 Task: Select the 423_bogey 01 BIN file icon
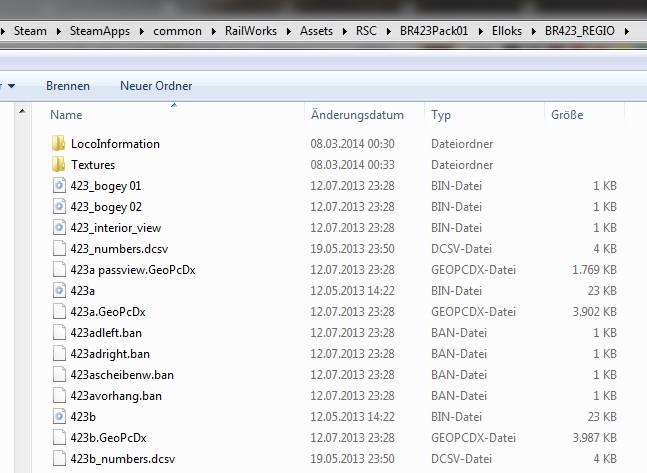[x=59, y=186]
